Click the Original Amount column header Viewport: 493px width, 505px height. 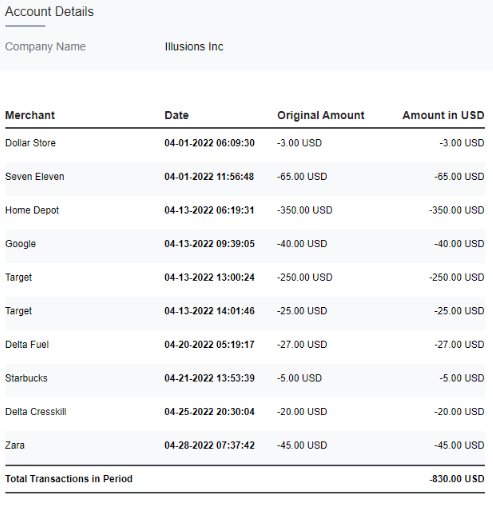tap(321, 115)
